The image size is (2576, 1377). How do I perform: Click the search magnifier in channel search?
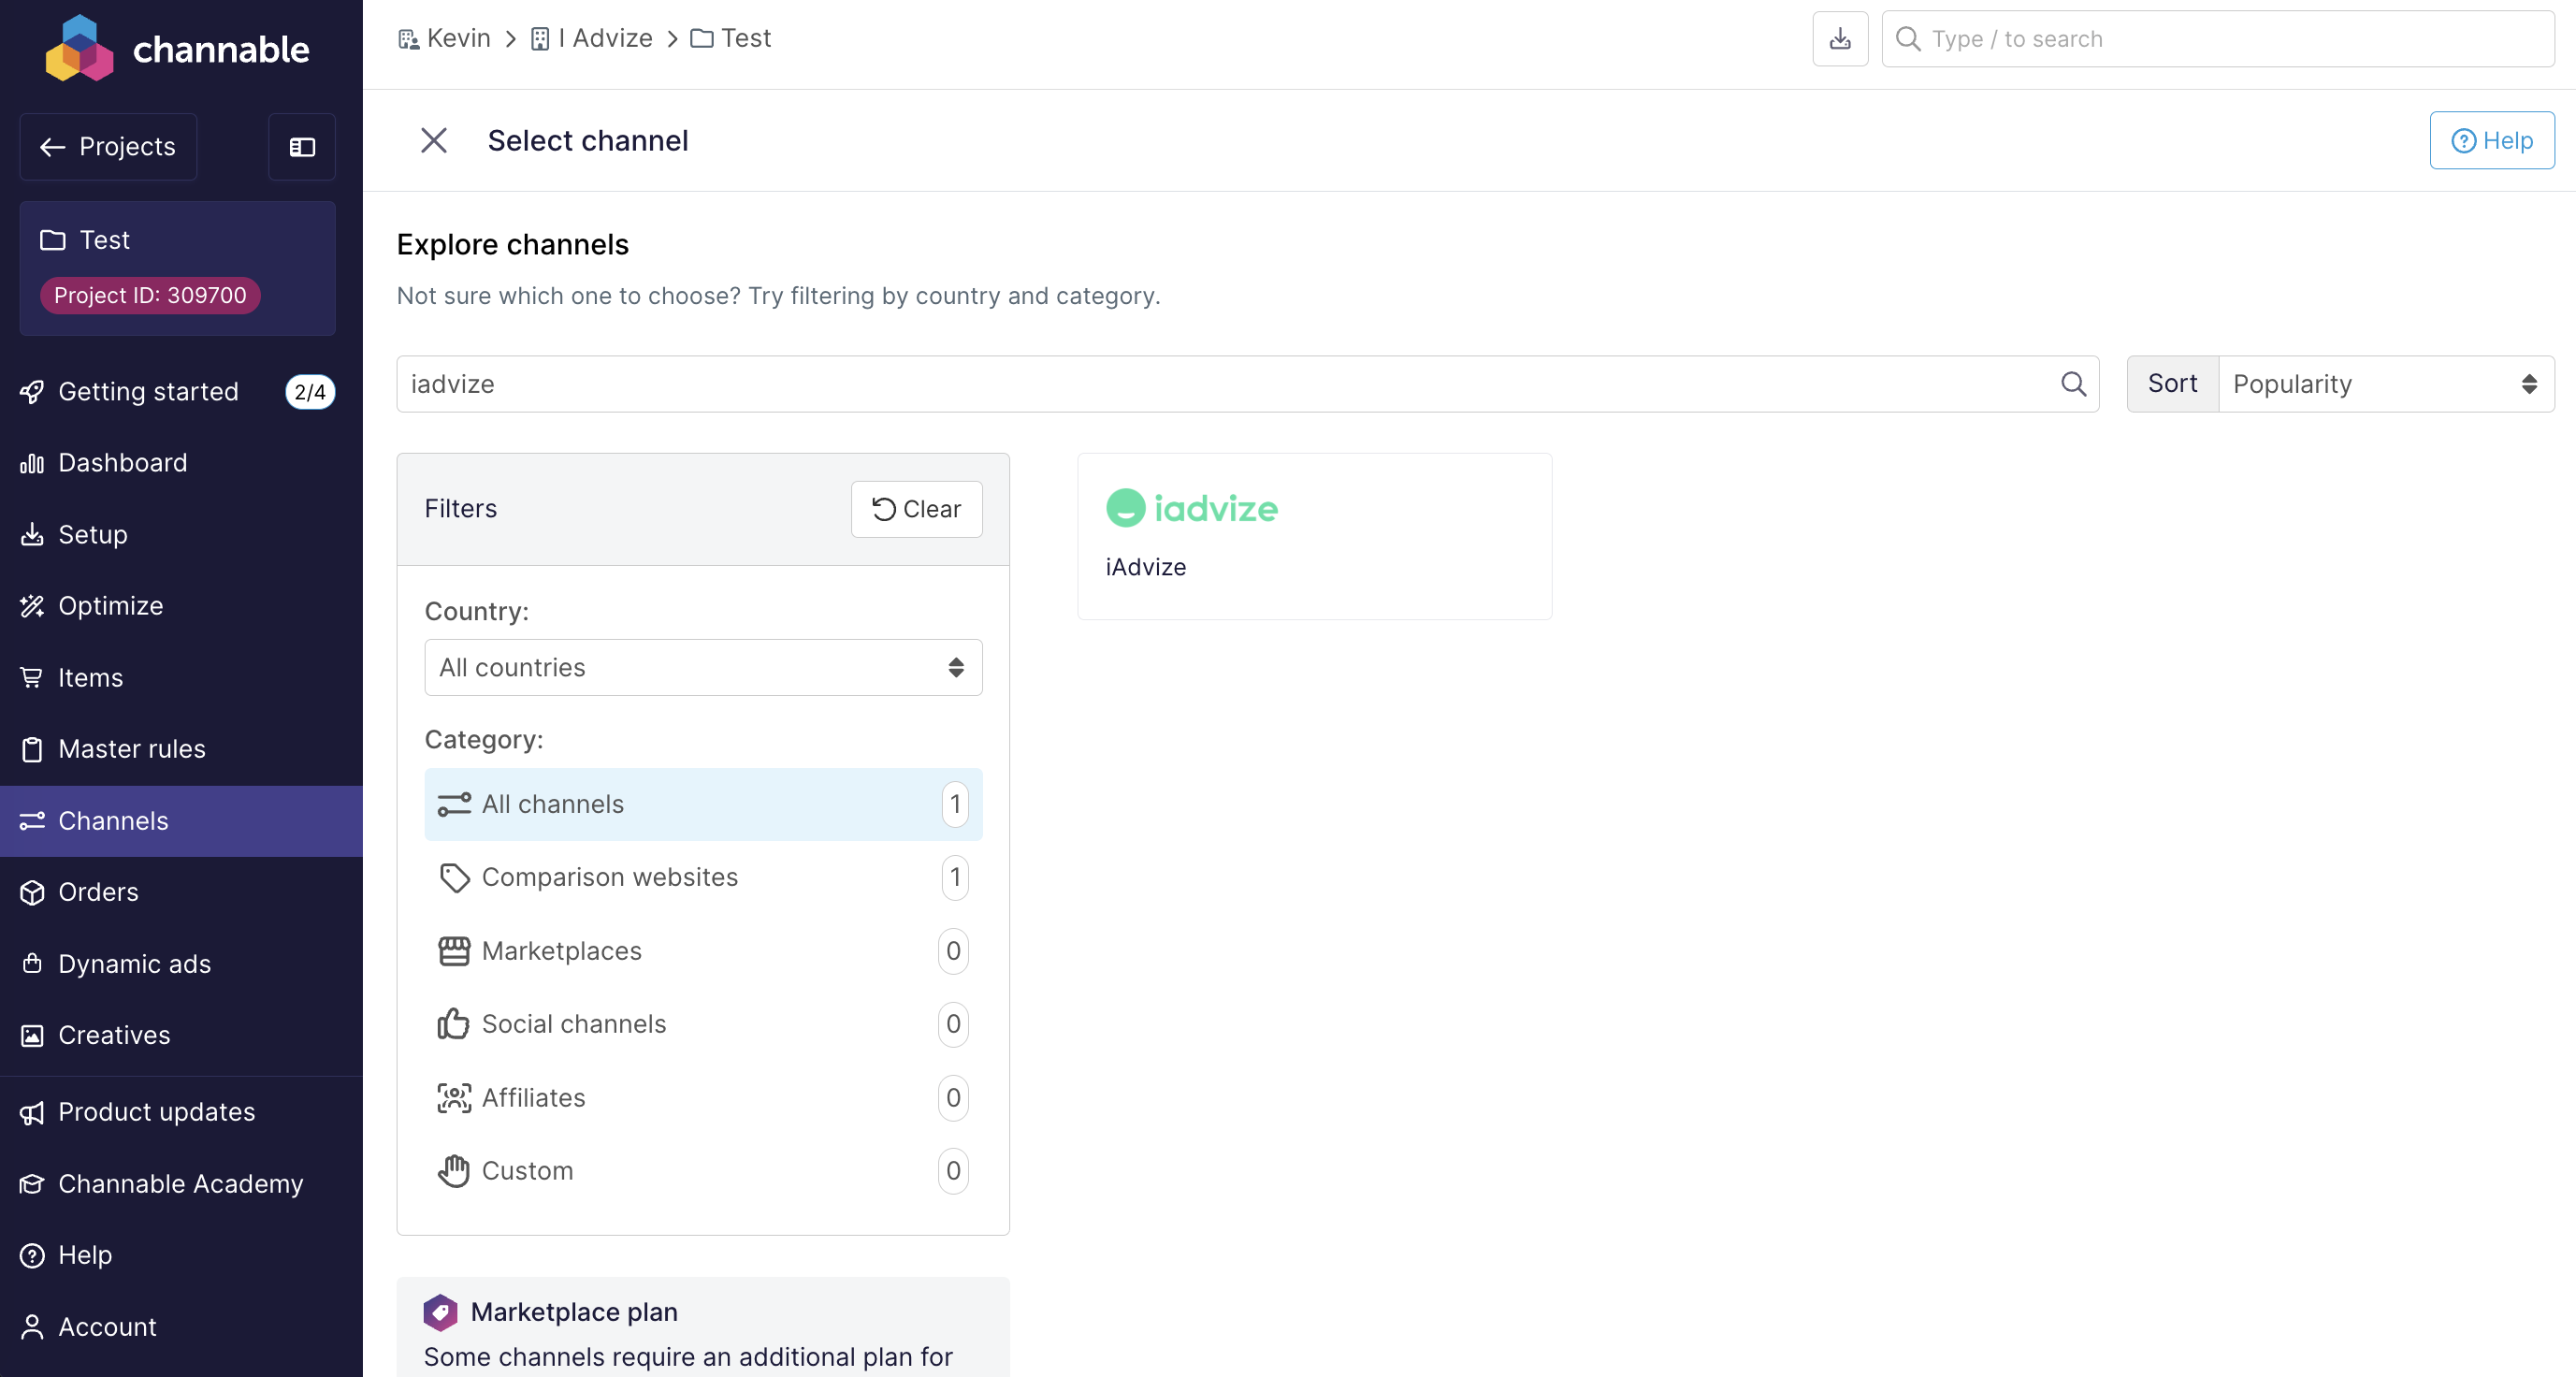2073,384
